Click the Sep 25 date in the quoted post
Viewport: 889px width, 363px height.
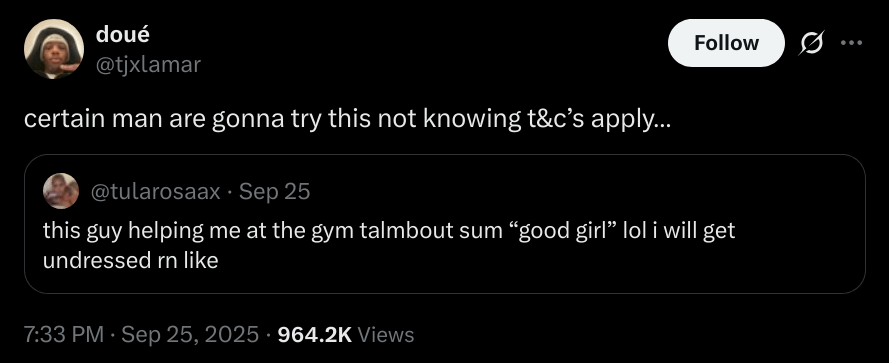coord(274,192)
